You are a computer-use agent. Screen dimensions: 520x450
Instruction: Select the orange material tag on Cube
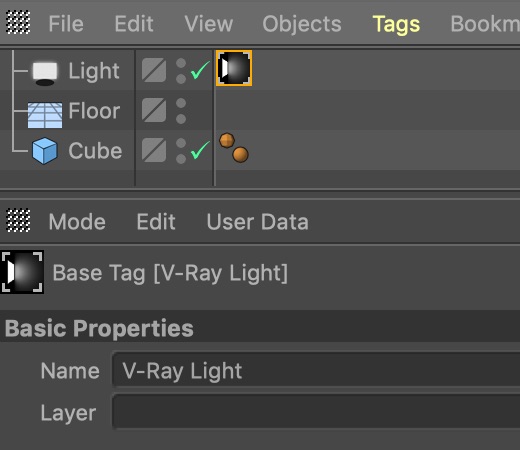(240, 155)
